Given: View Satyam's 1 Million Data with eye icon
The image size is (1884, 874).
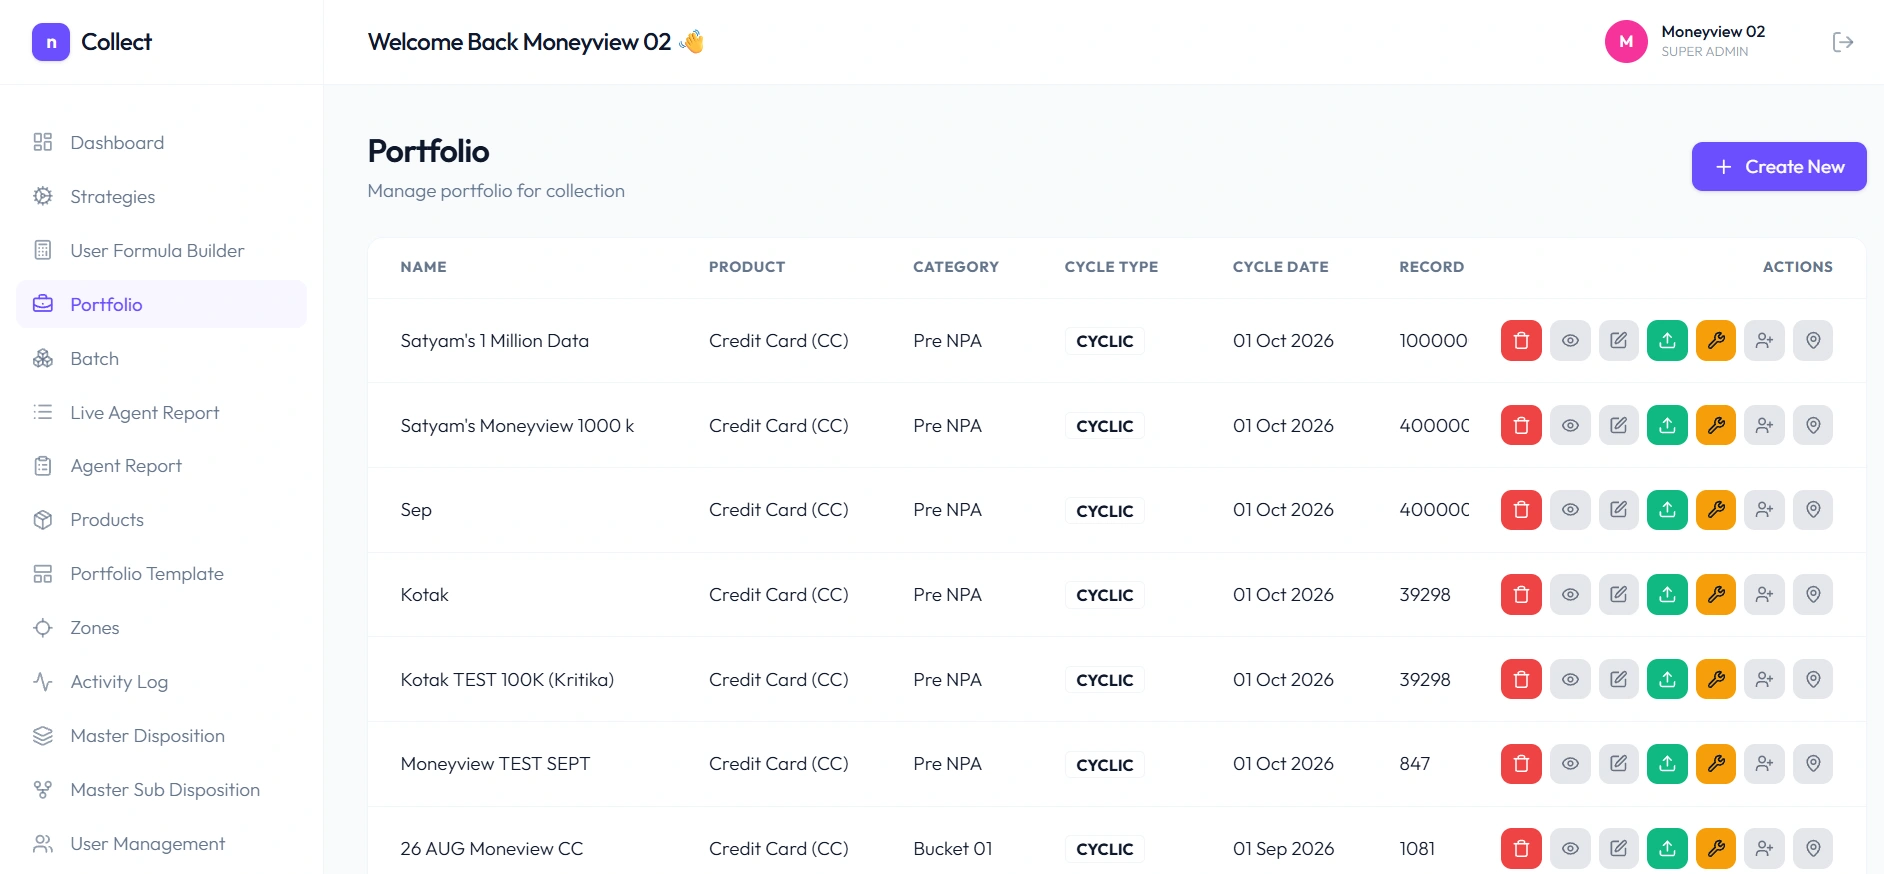Looking at the screenshot, I should point(1570,341).
